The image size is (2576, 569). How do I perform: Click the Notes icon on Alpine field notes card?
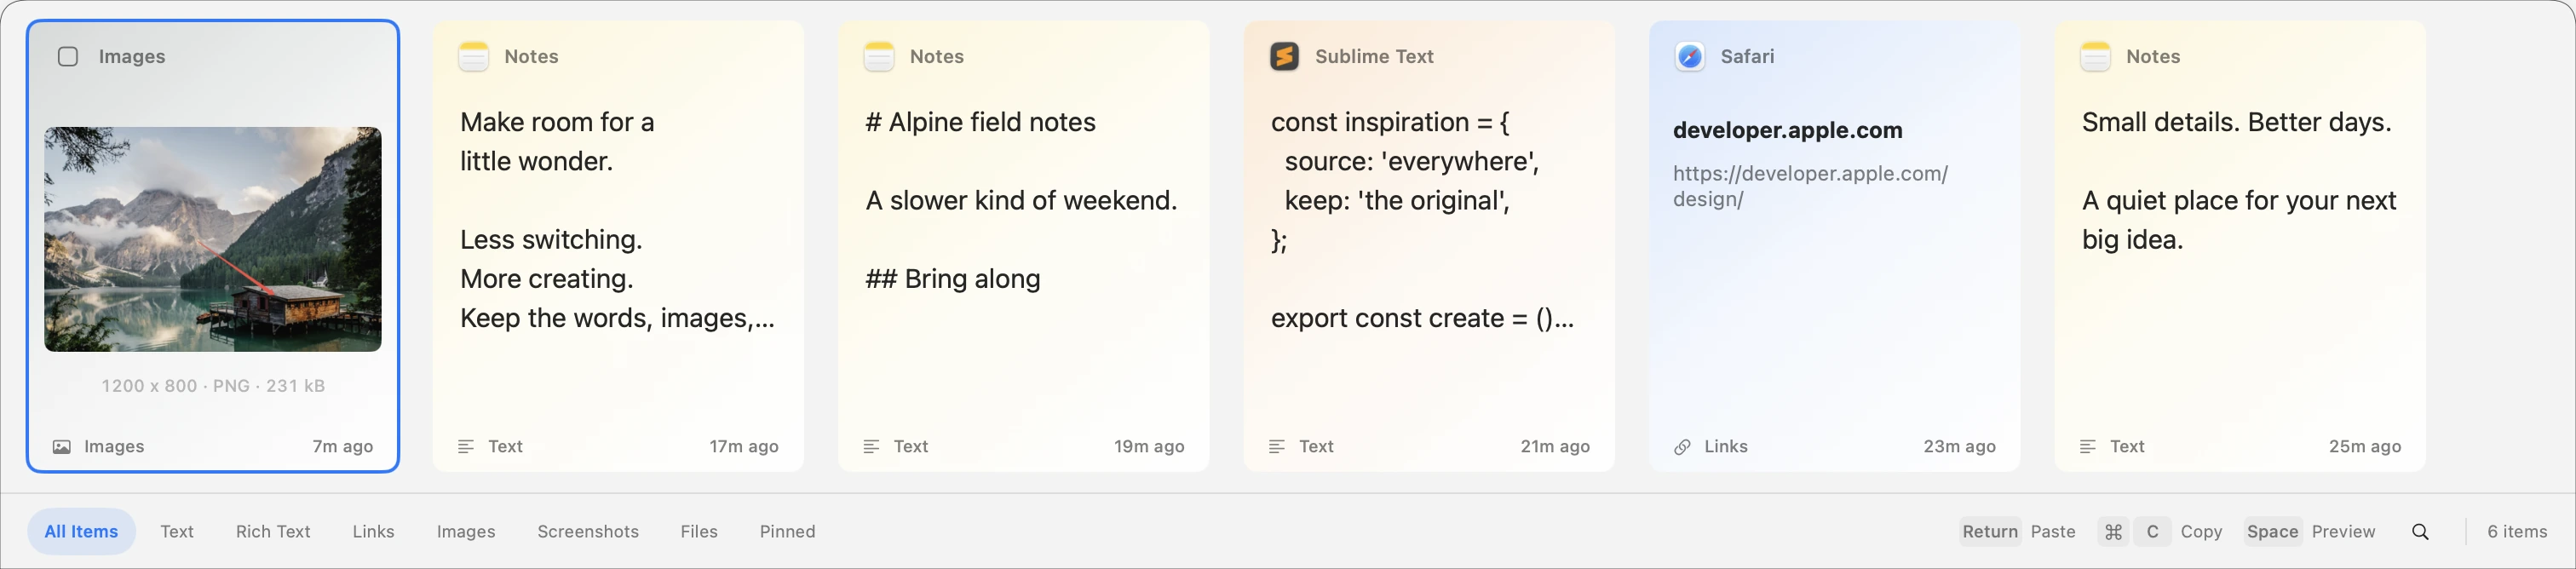pos(879,57)
